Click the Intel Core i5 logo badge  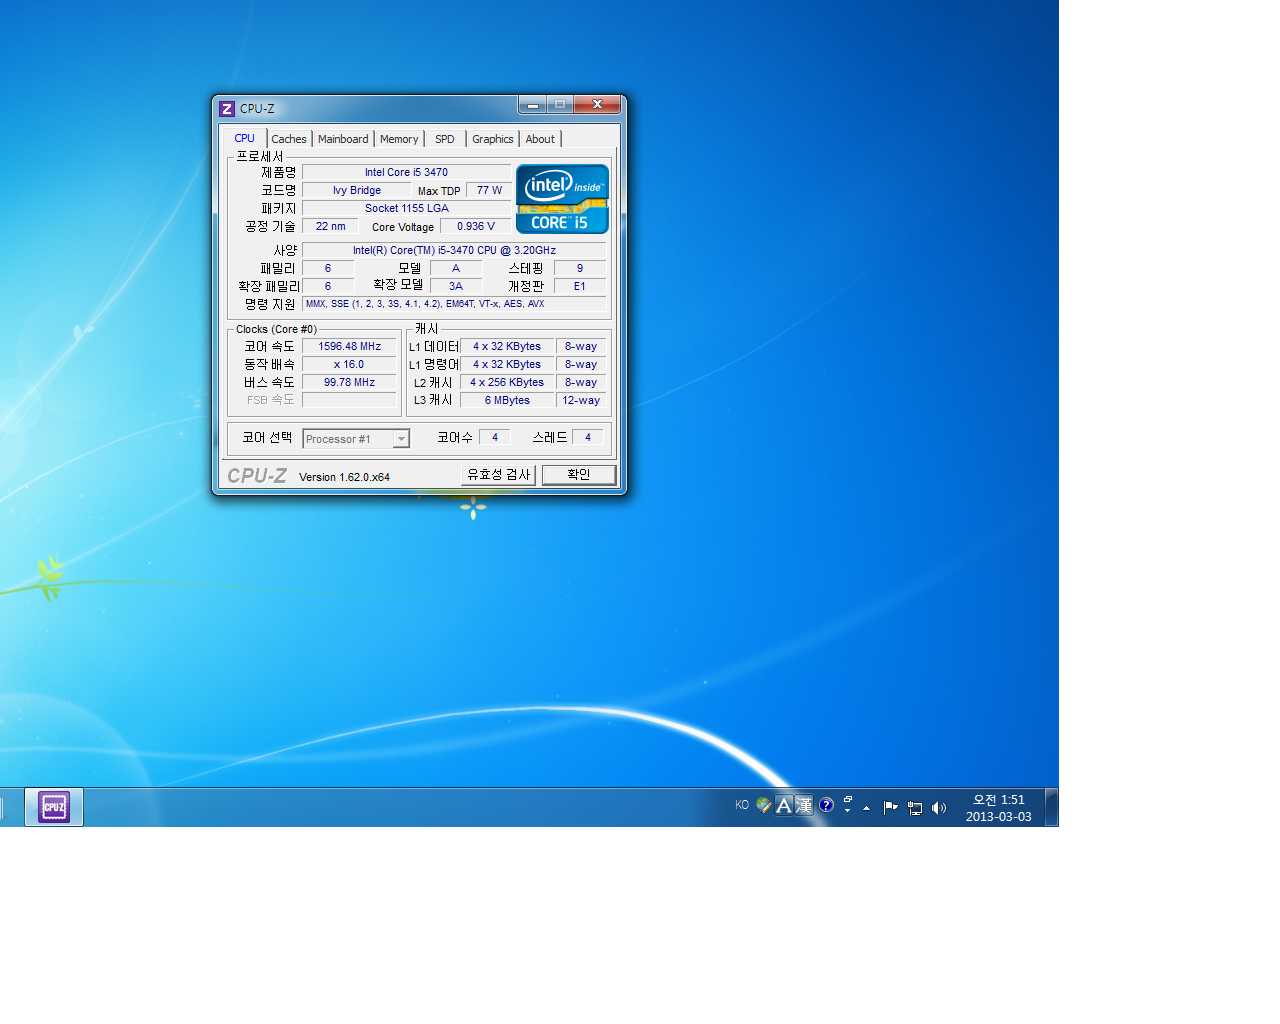point(562,199)
